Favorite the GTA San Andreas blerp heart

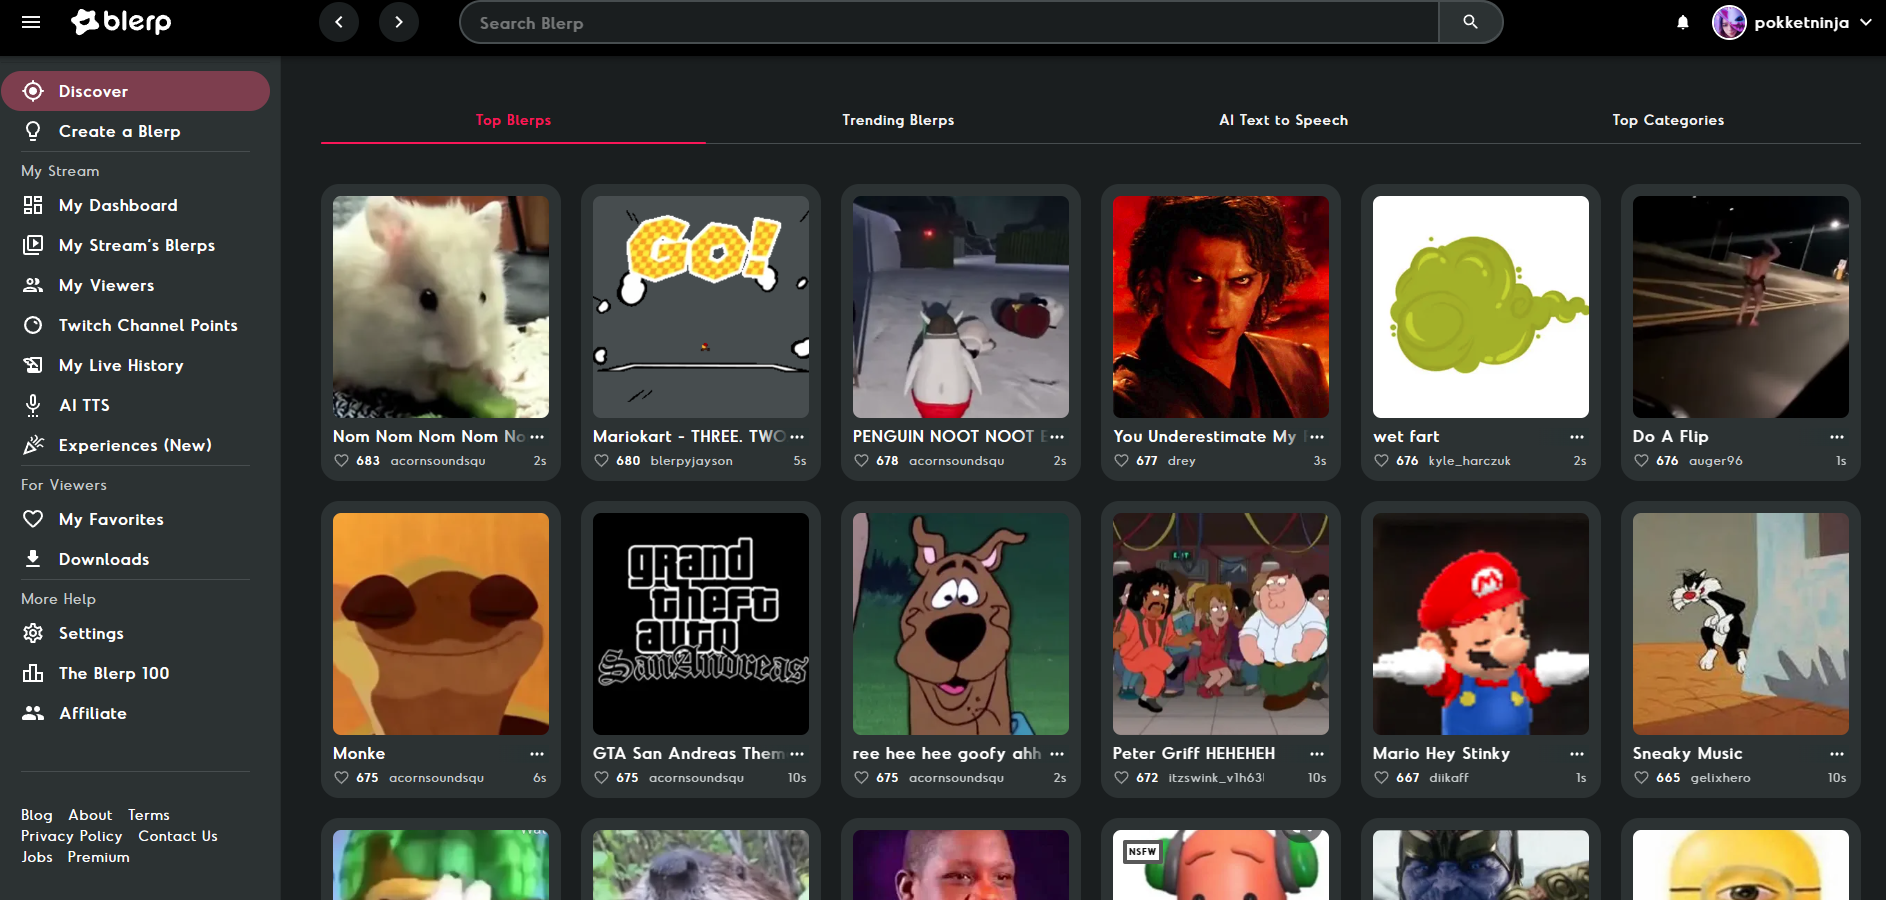(x=602, y=778)
